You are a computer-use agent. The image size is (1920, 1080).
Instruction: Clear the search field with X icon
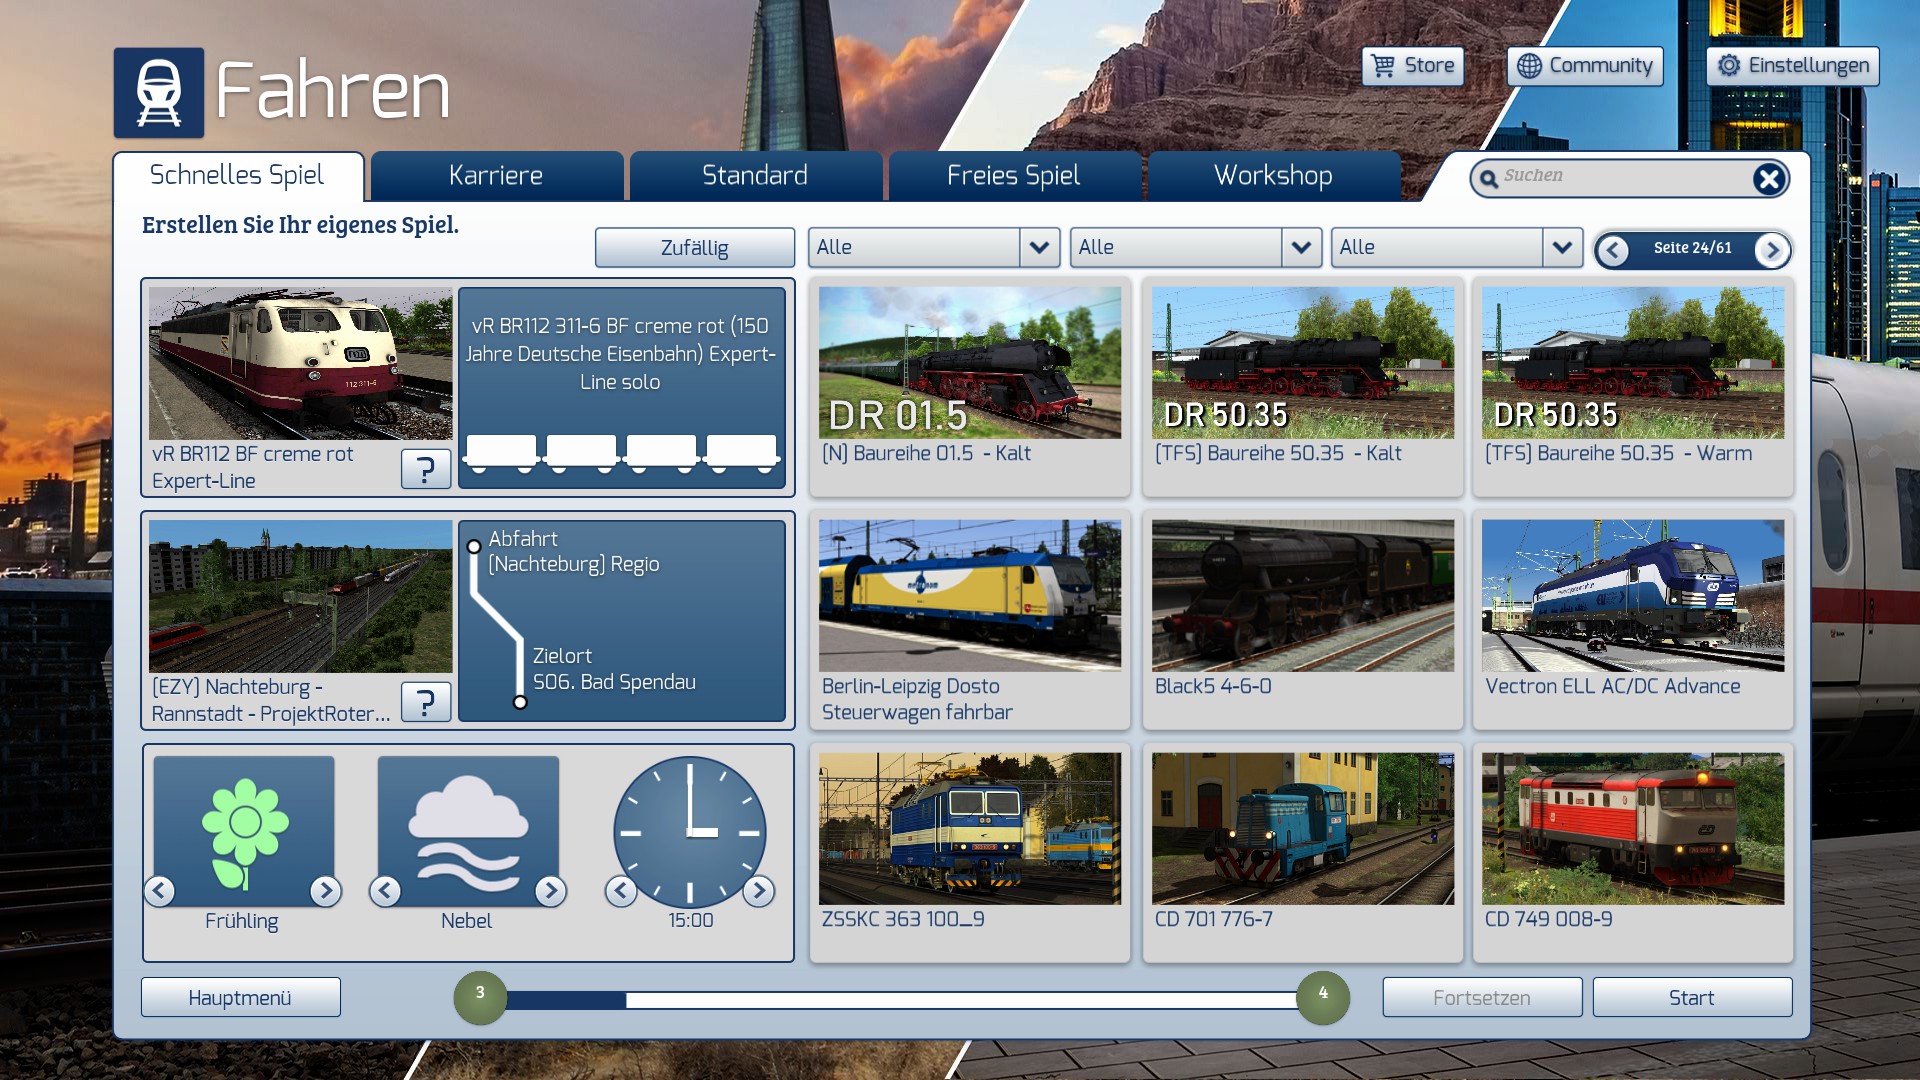(1768, 179)
